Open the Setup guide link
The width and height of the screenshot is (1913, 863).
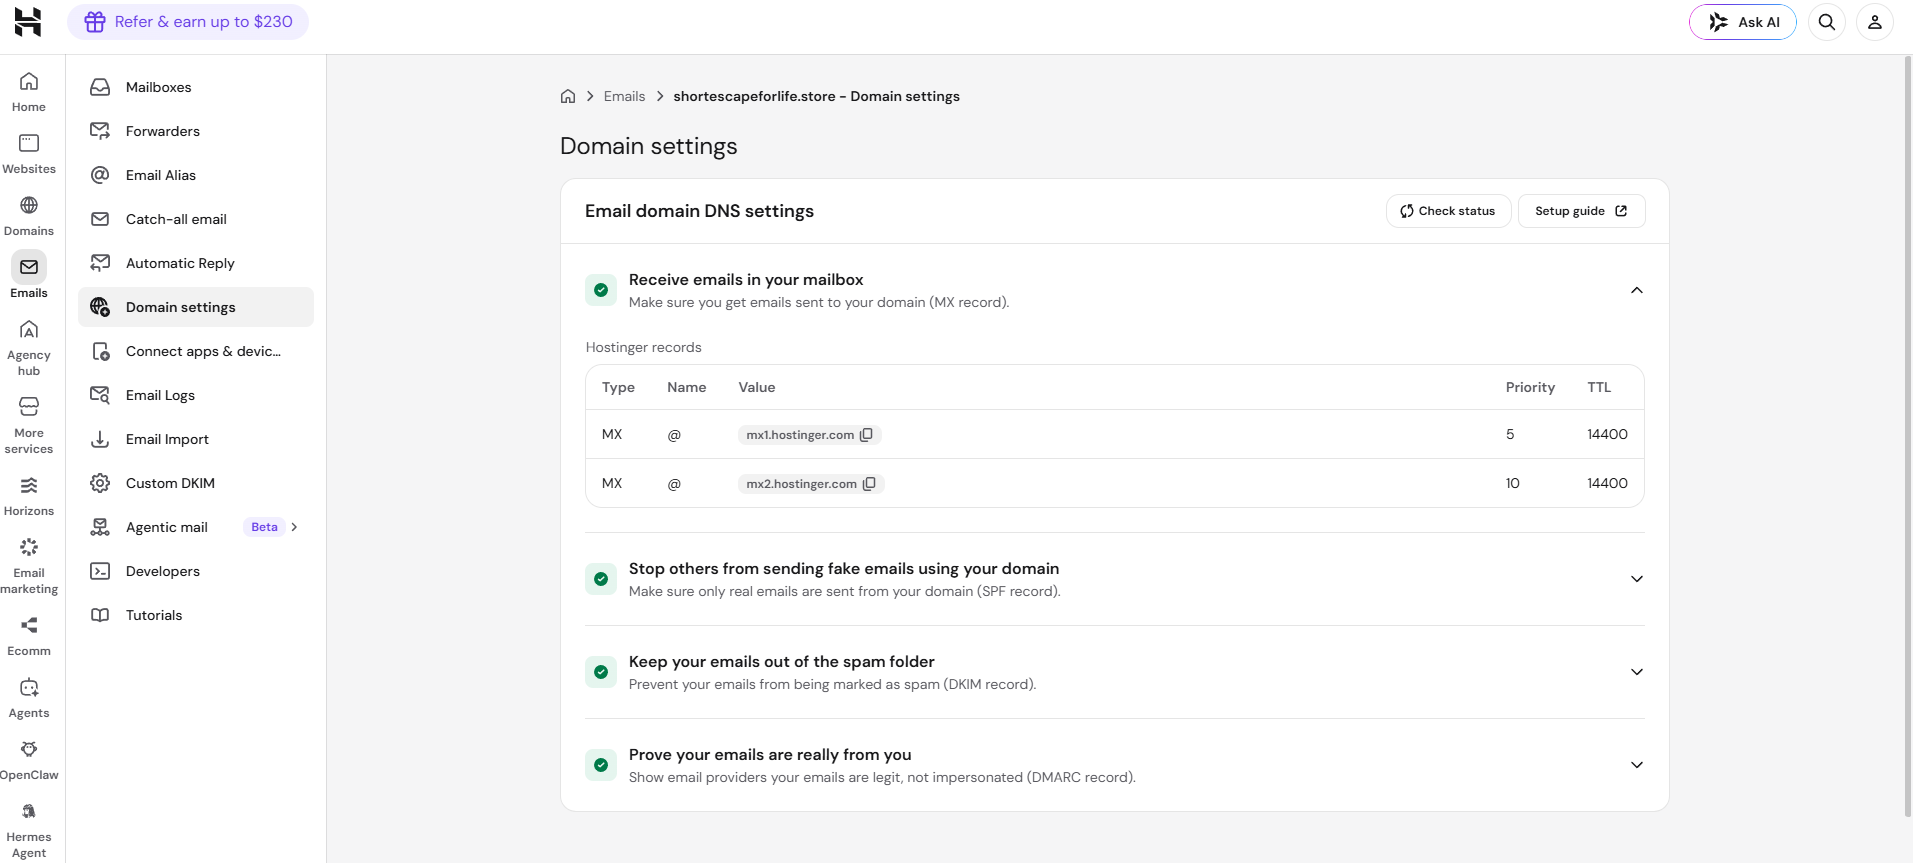point(1581,211)
